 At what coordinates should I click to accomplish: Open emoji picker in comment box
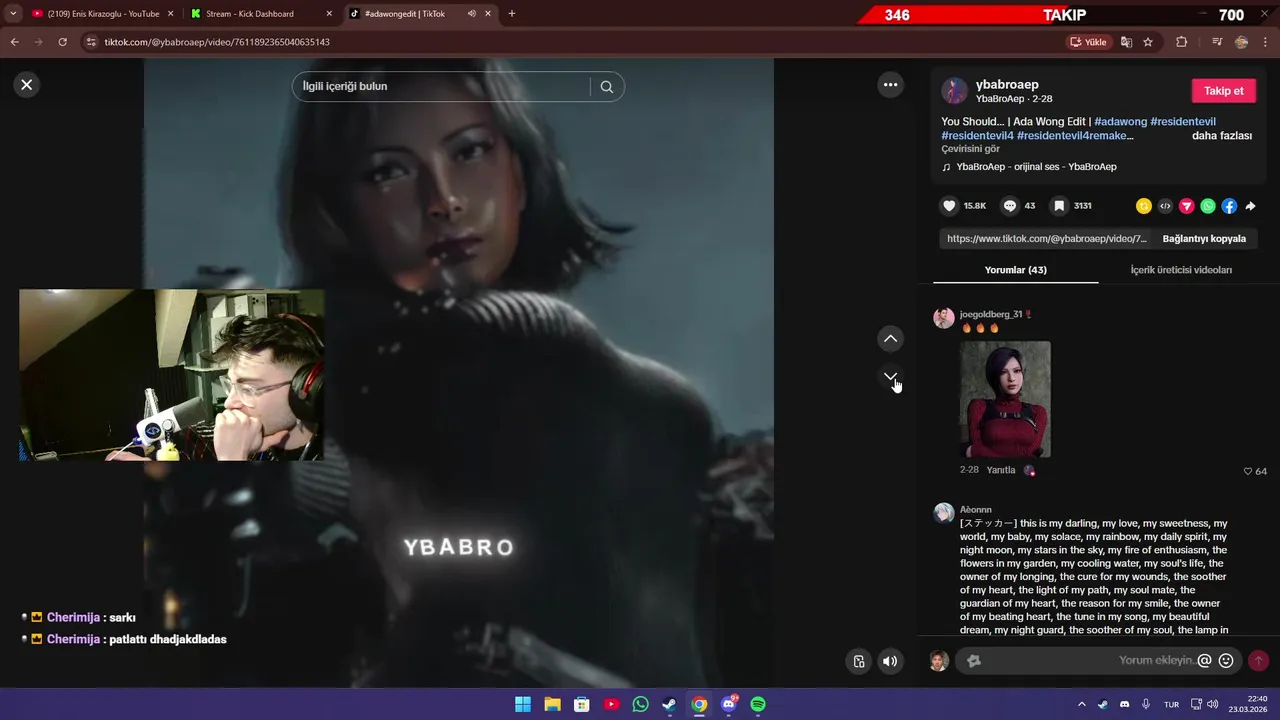pos(1226,661)
